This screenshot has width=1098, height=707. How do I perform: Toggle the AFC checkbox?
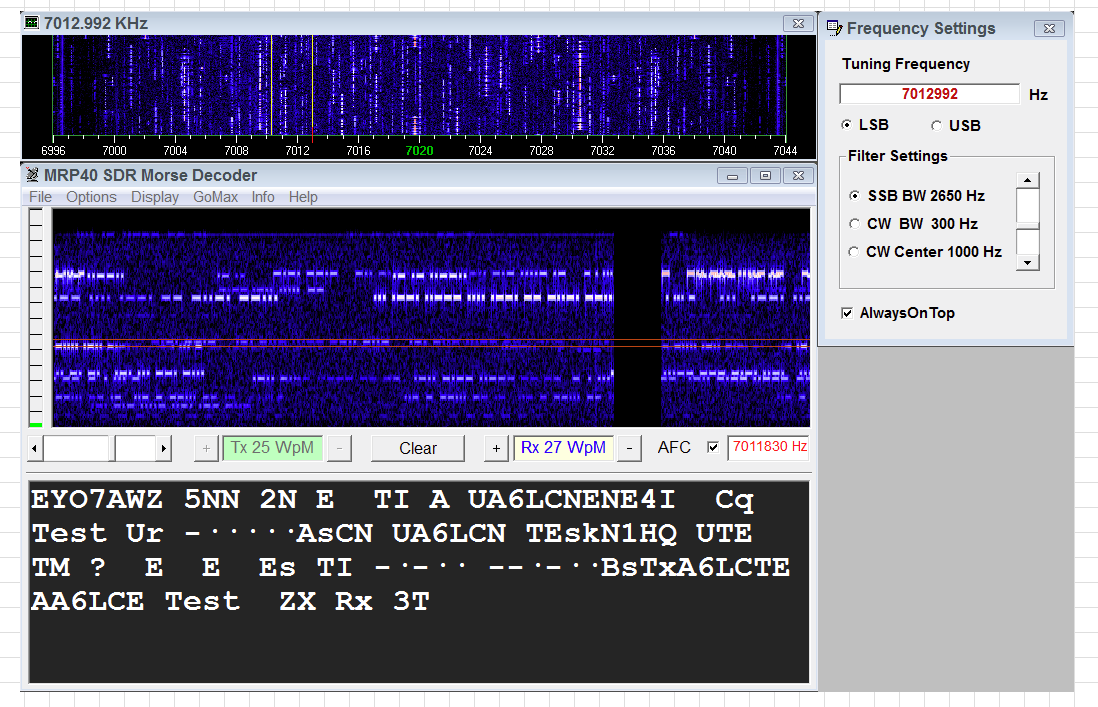click(713, 447)
